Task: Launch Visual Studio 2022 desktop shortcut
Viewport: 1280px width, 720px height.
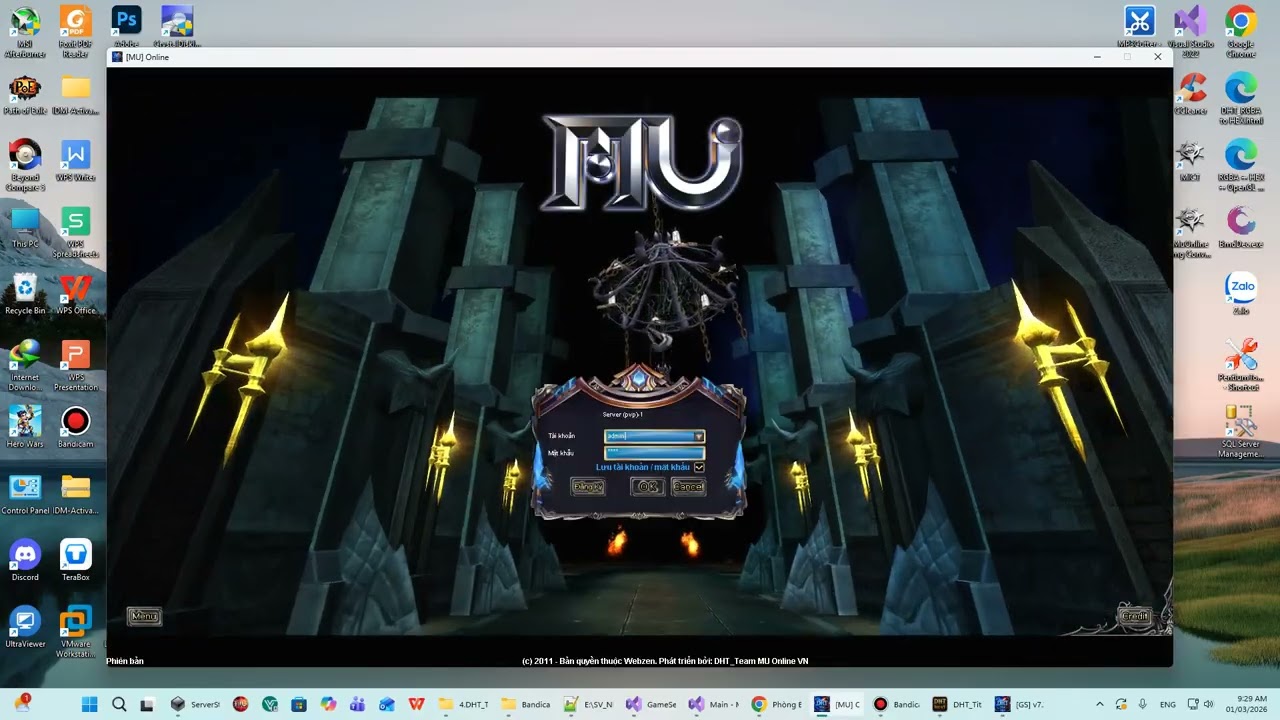Action: pyautogui.click(x=1190, y=31)
